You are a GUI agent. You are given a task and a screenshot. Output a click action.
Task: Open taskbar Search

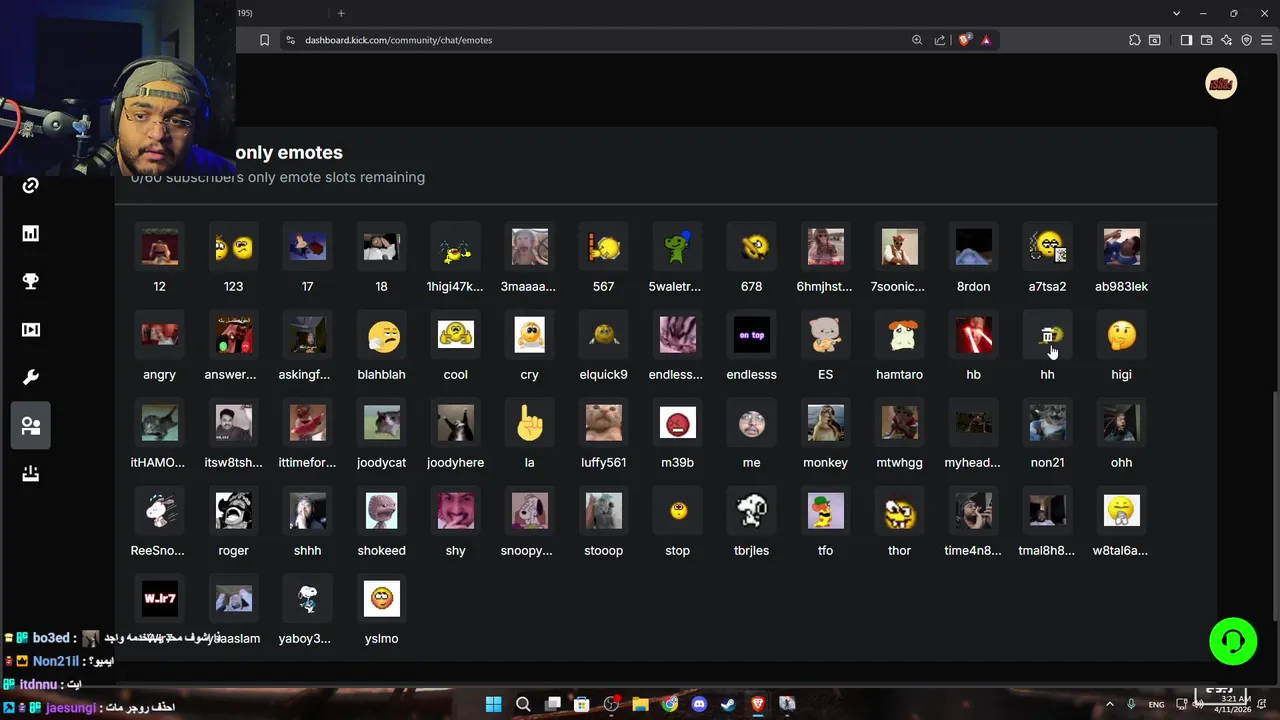(x=523, y=704)
